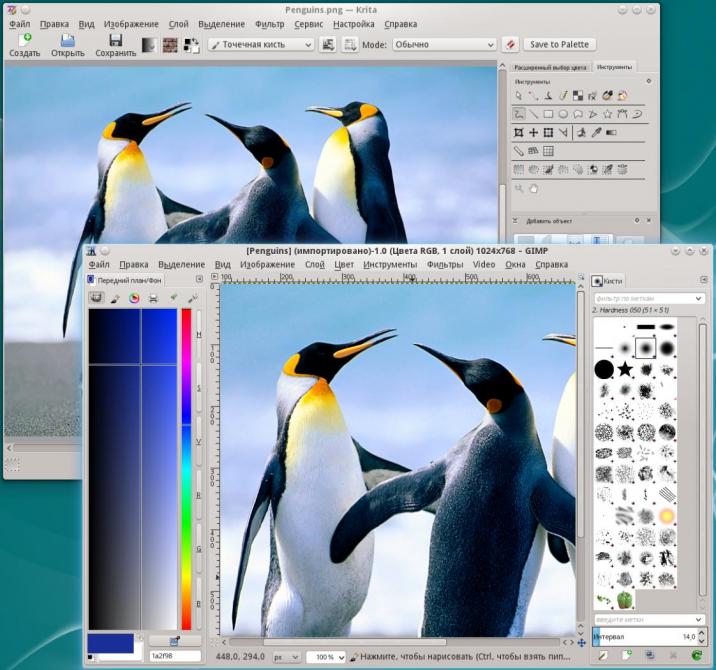Click the Save to Palette button
716x670 pixels.
tap(560, 44)
